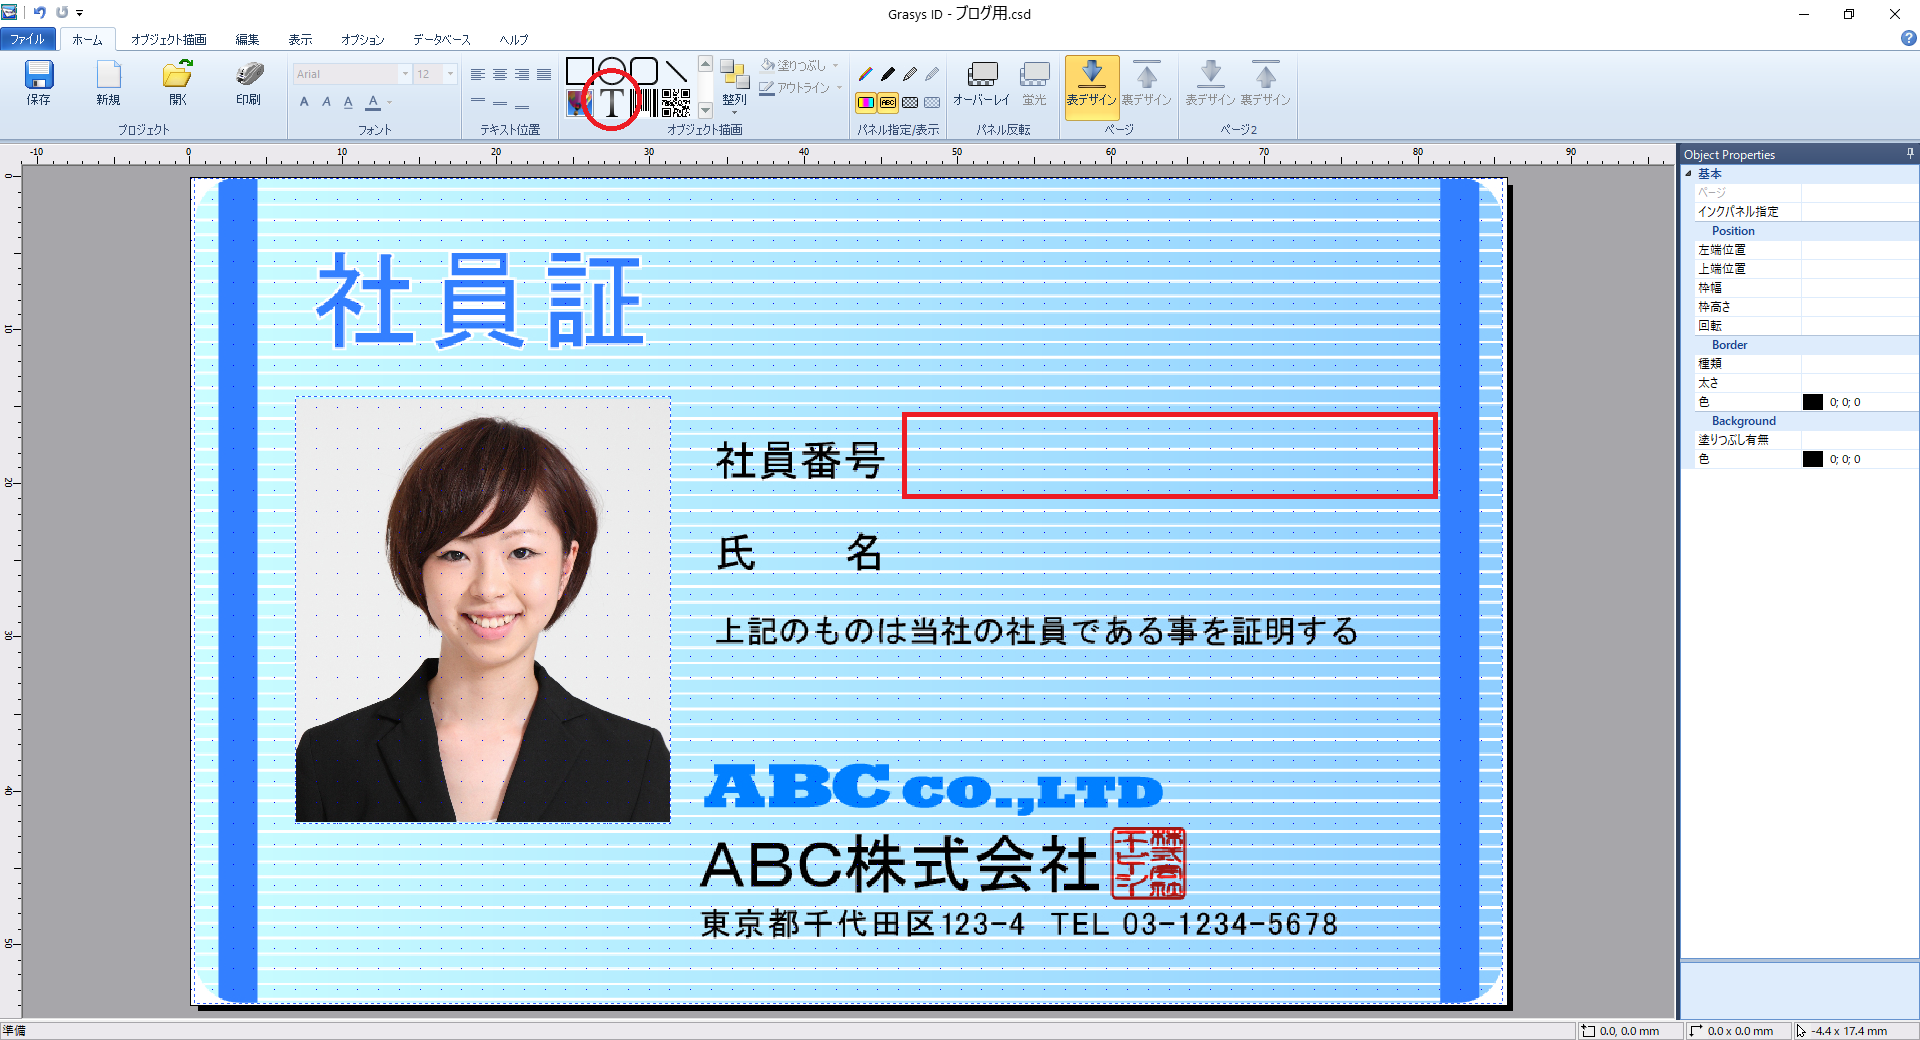Insert an image with the picture tool
Image resolution: width=1920 pixels, height=1040 pixels.
(x=579, y=103)
